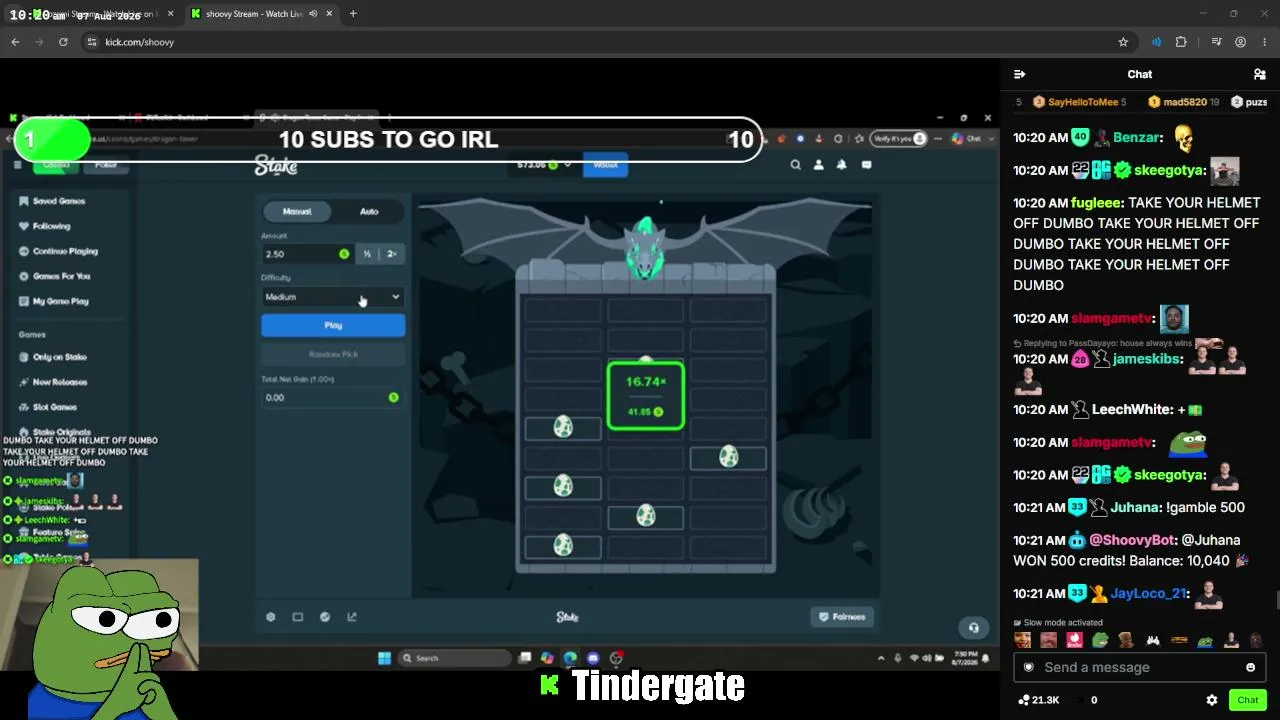The width and height of the screenshot is (1280, 720).
Task: Open the Stake Wallet button
Action: point(605,165)
